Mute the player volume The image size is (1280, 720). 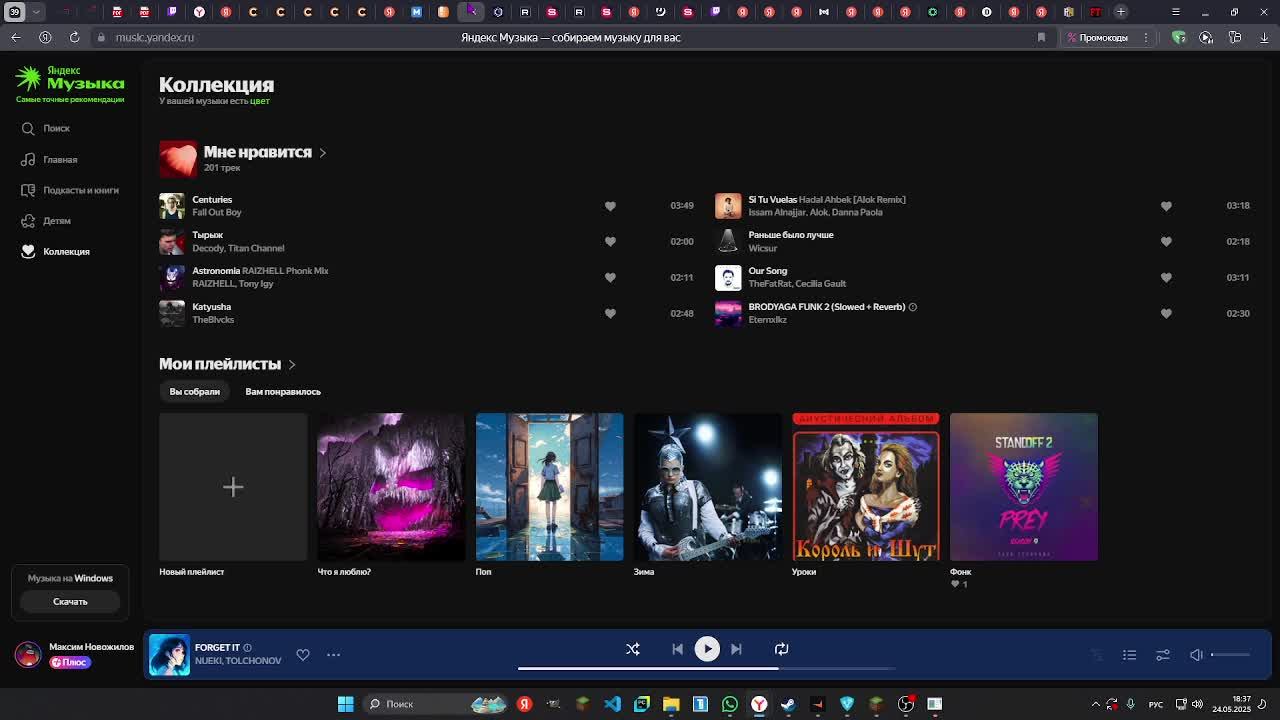pyautogui.click(x=1196, y=655)
